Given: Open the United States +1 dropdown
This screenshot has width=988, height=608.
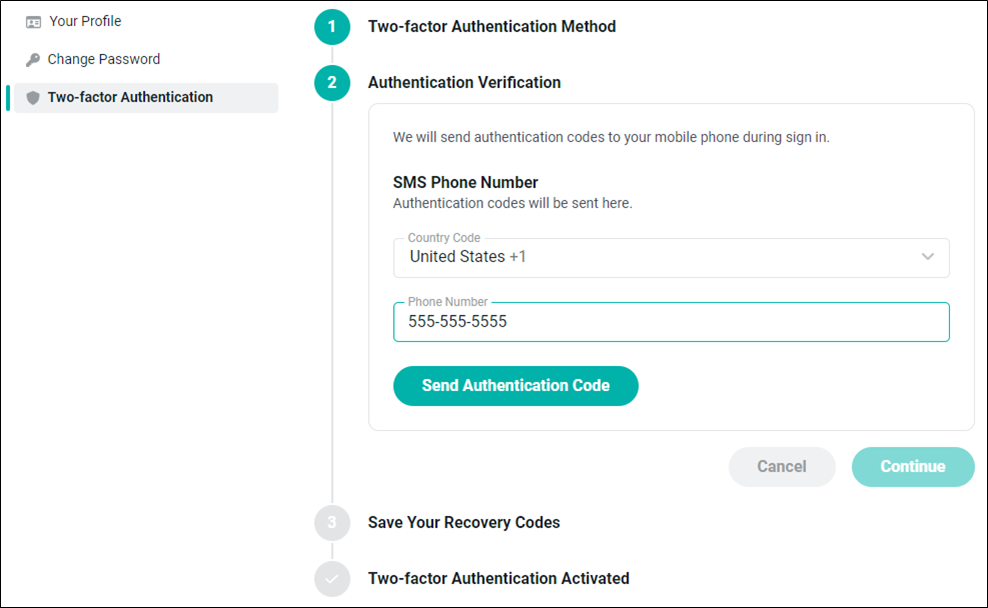Looking at the screenshot, I should (671, 258).
